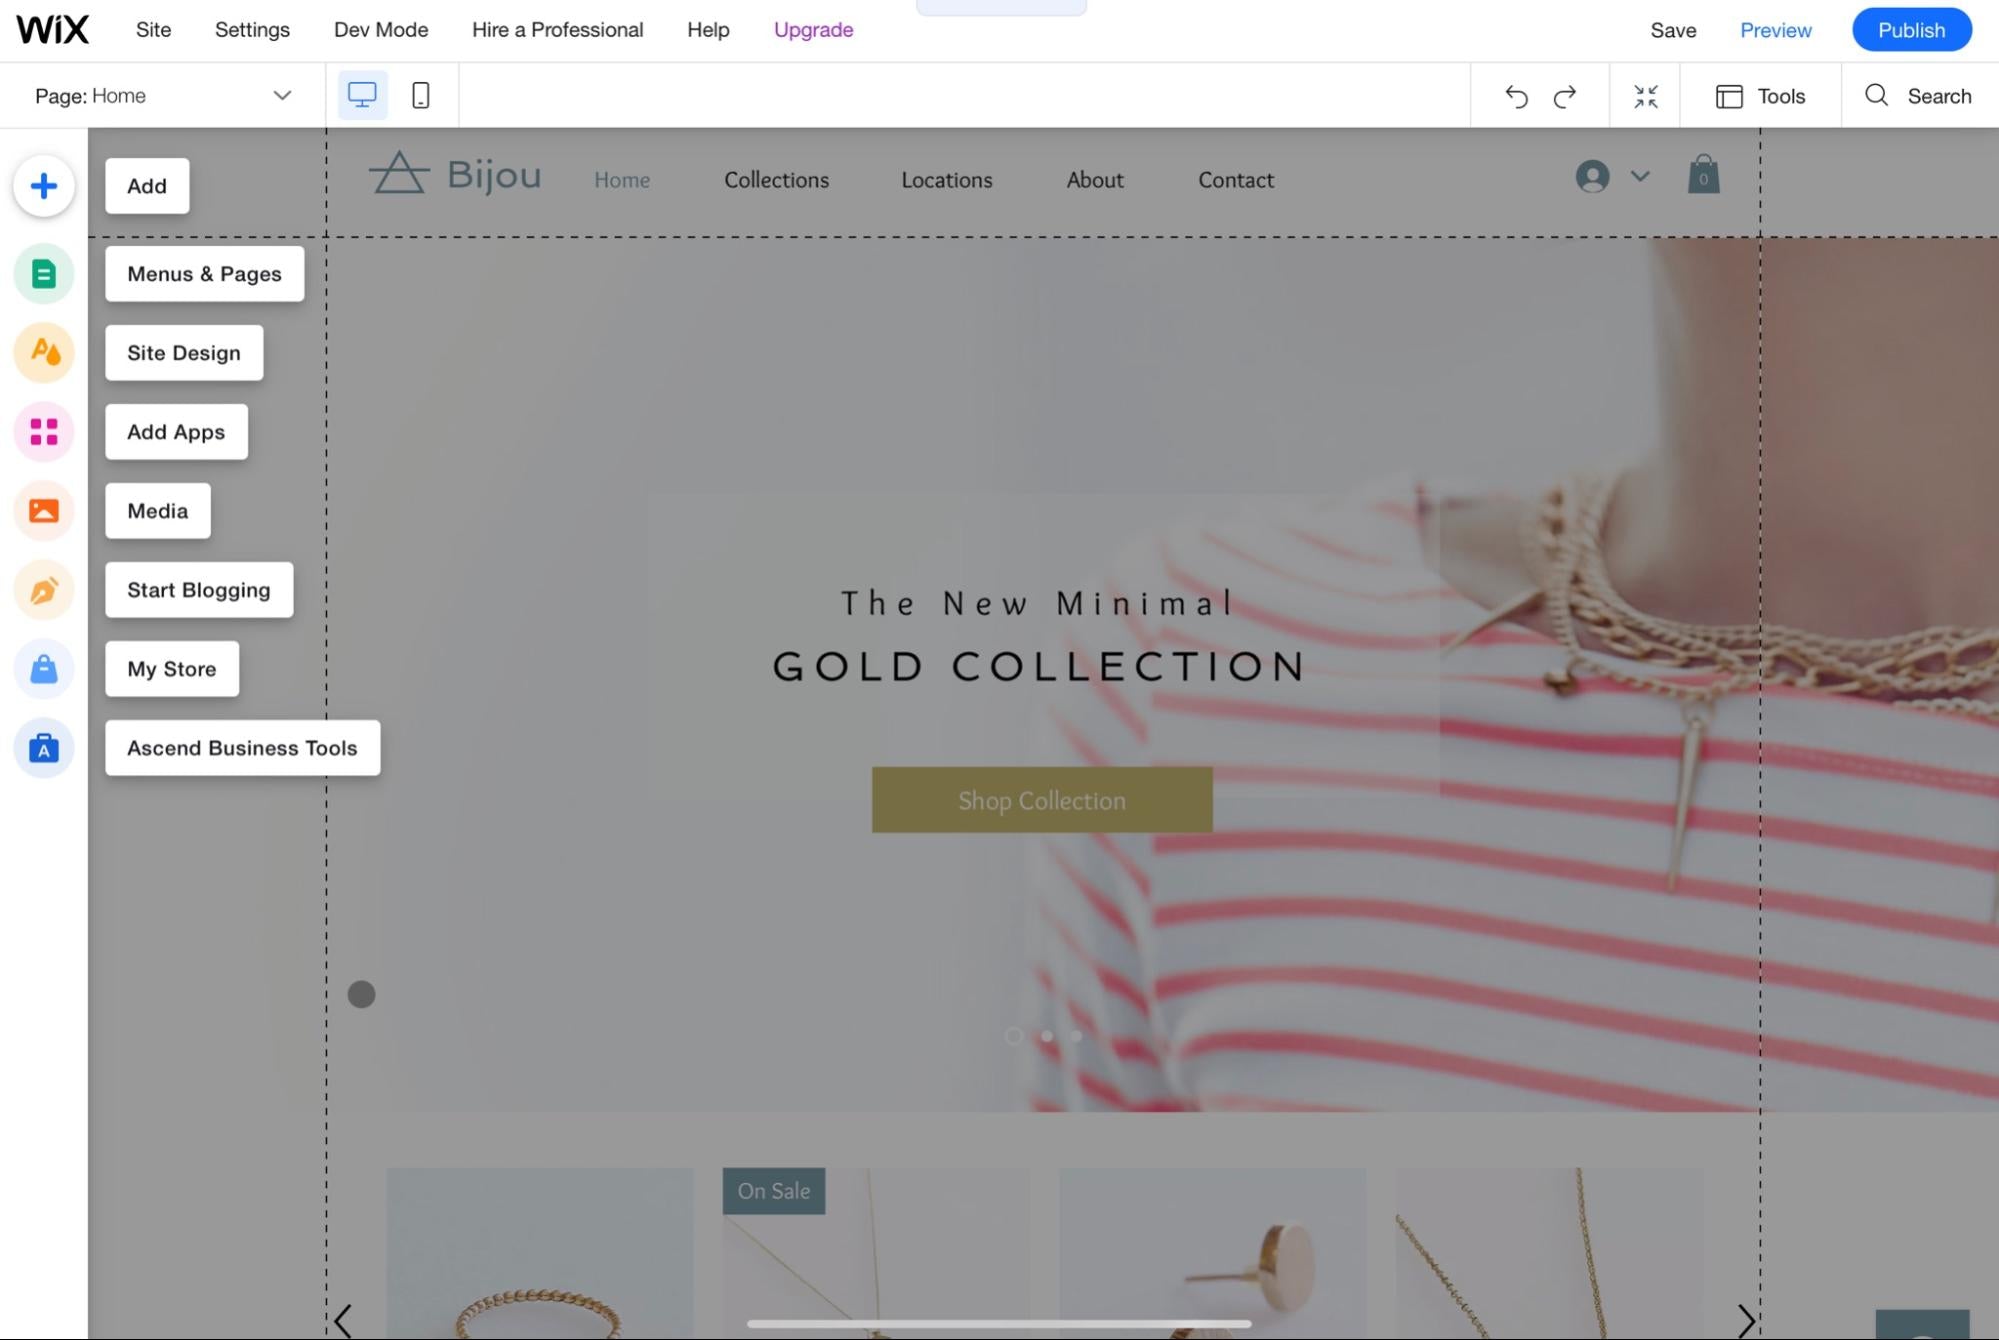Toggle the Hire a Professional option
1999x1340 pixels.
click(558, 28)
